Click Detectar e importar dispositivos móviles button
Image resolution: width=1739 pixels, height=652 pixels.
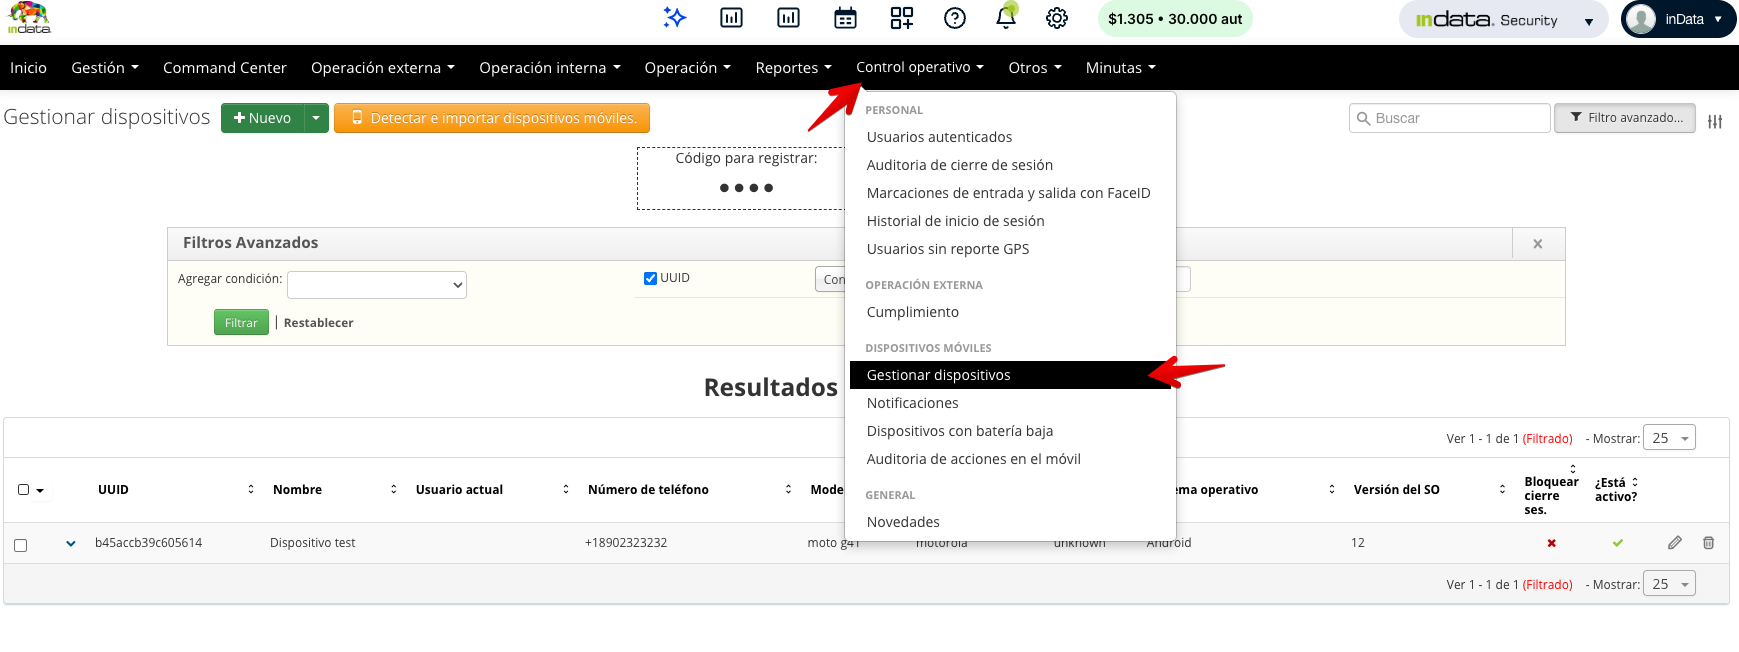click(x=492, y=118)
